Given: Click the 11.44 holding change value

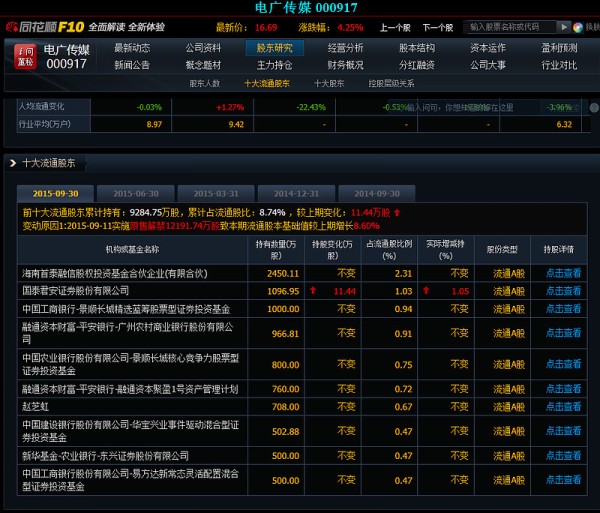Looking at the screenshot, I should [x=345, y=292].
